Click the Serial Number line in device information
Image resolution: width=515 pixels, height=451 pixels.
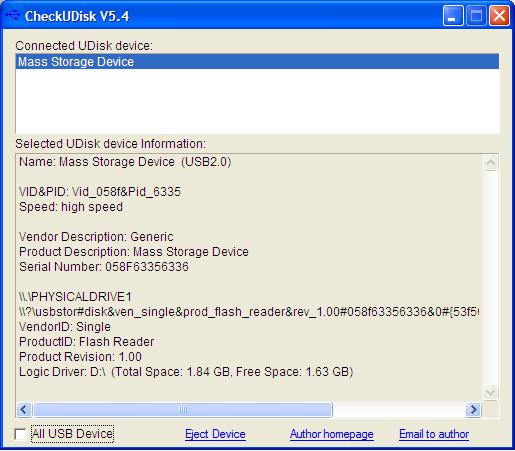(104, 267)
